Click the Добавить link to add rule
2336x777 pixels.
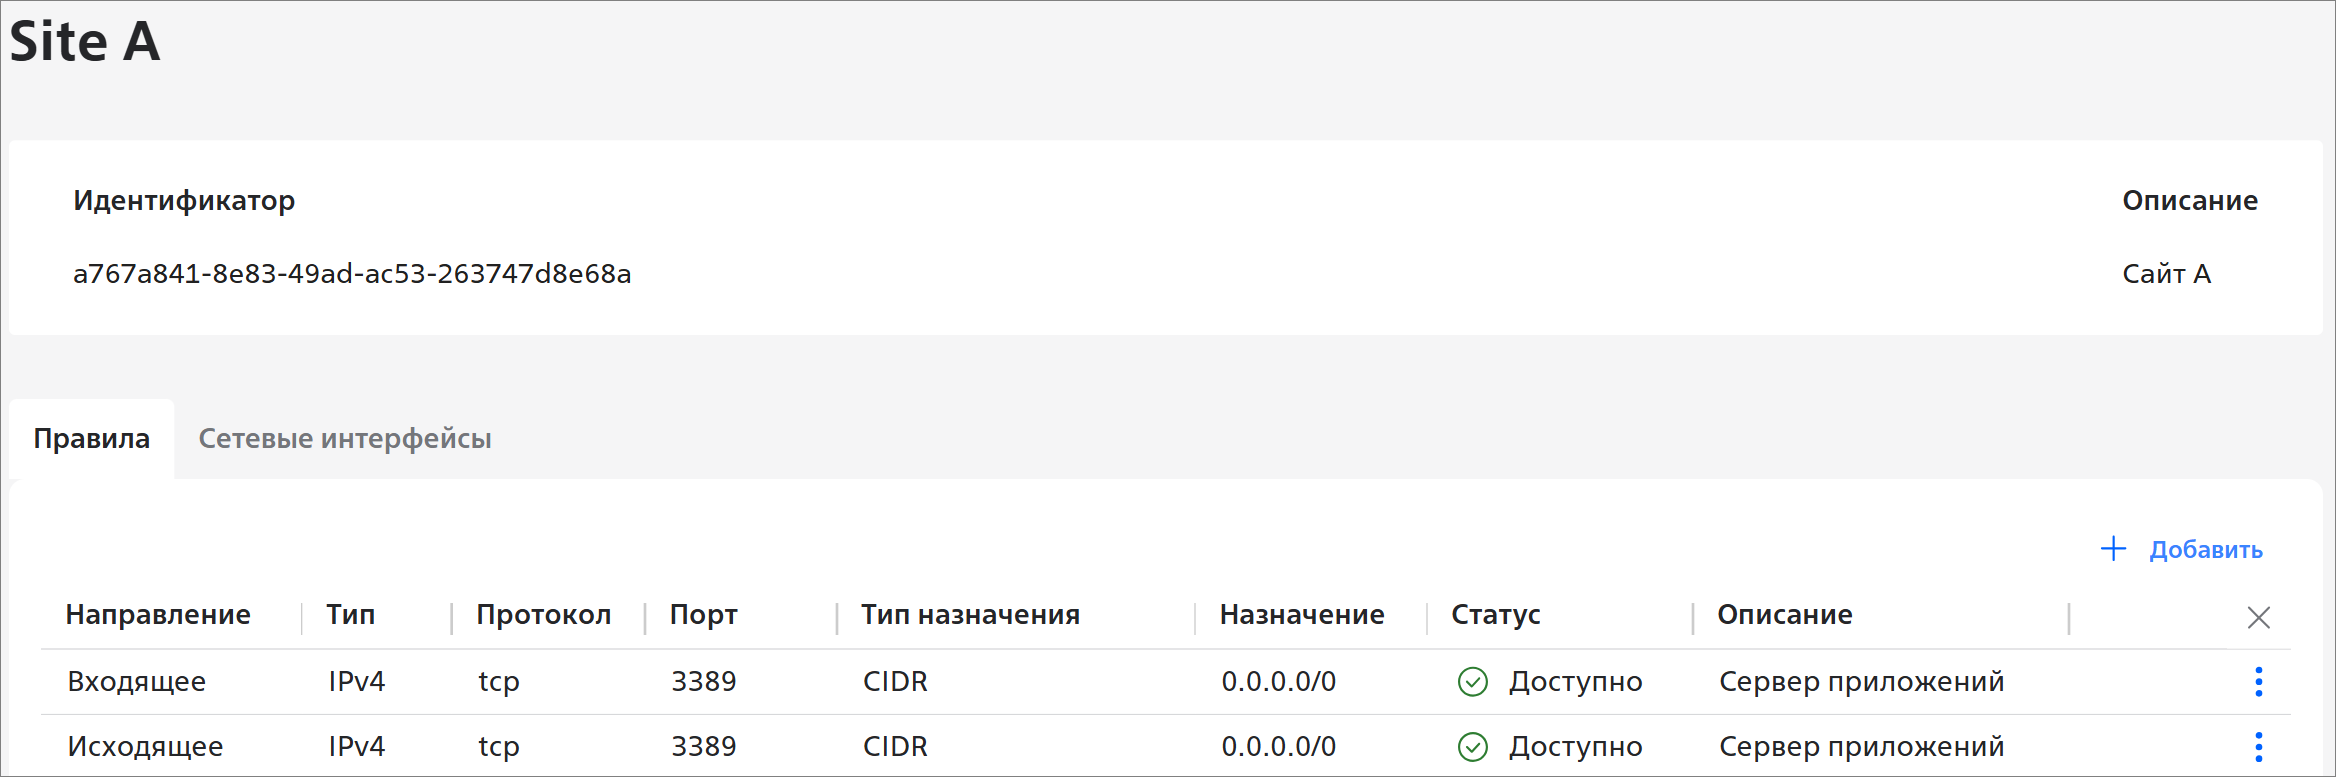pyautogui.click(x=2205, y=550)
